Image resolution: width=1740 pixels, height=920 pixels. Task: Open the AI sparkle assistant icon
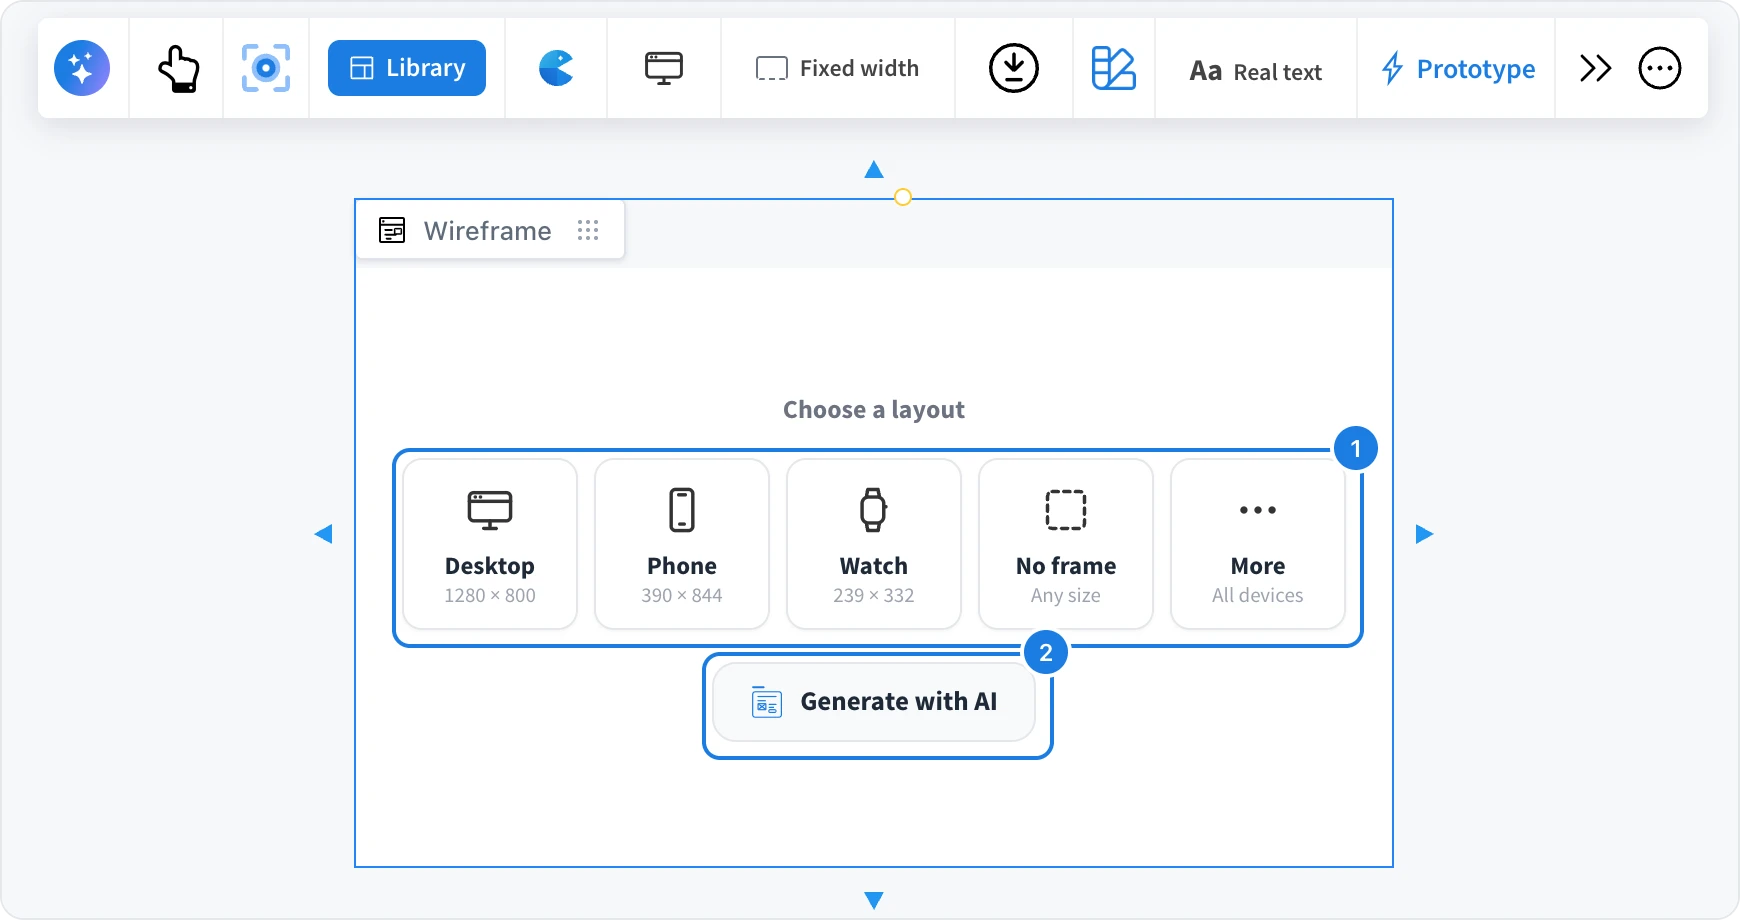82,68
